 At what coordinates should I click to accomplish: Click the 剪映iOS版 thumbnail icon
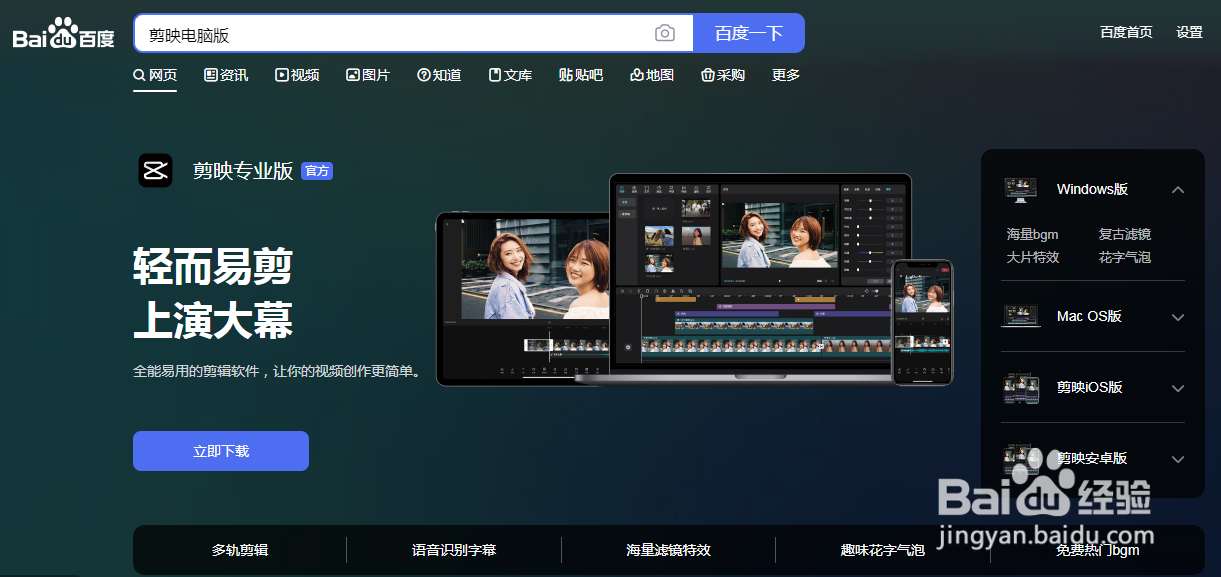pos(1021,388)
